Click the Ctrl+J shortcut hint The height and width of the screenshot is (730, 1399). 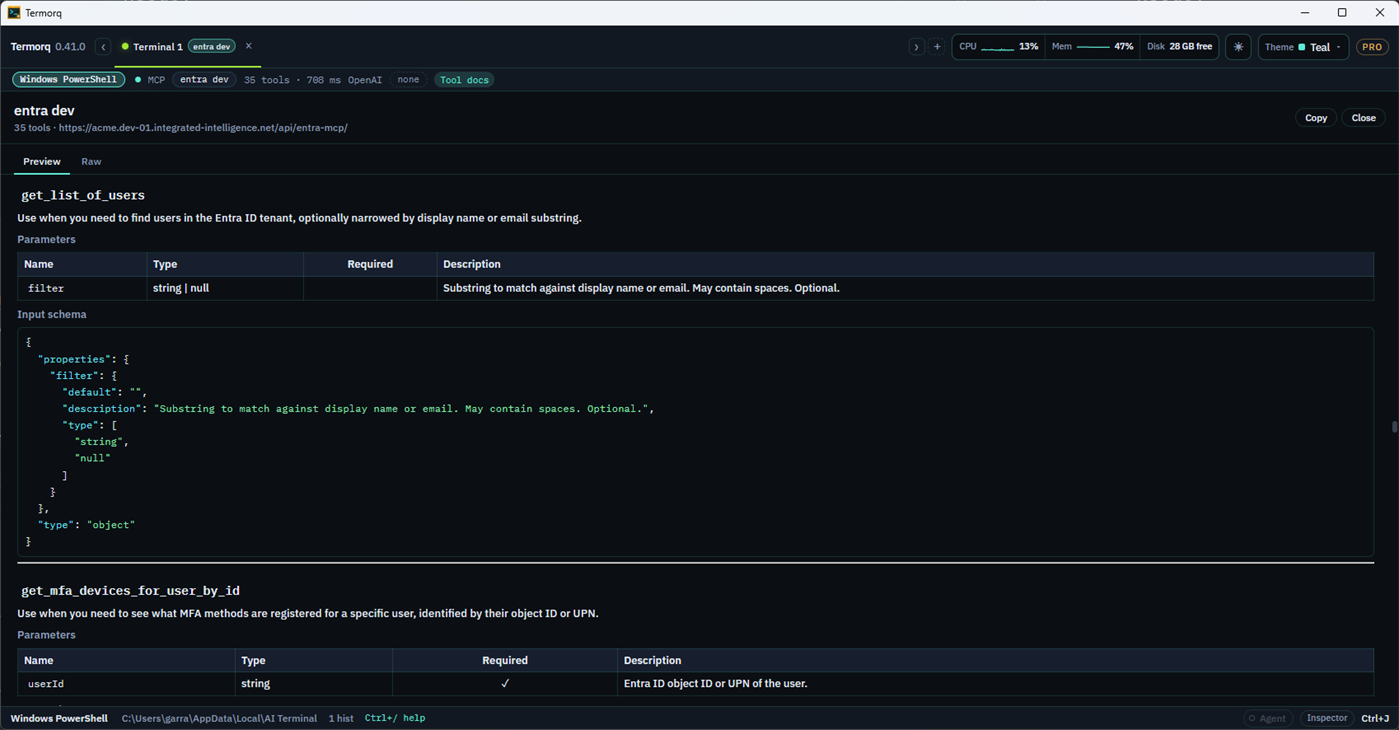(x=1375, y=718)
